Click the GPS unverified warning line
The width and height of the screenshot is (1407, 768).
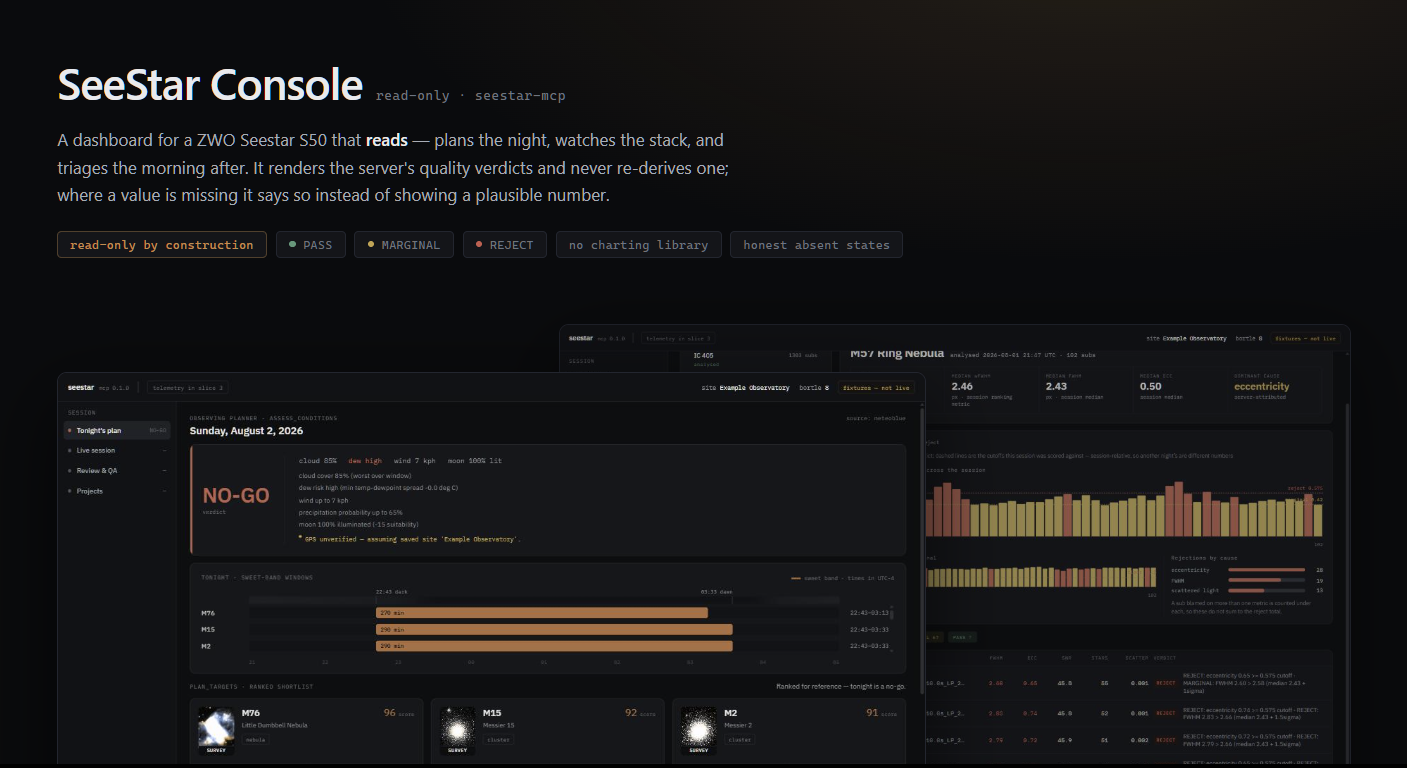click(x=410, y=539)
